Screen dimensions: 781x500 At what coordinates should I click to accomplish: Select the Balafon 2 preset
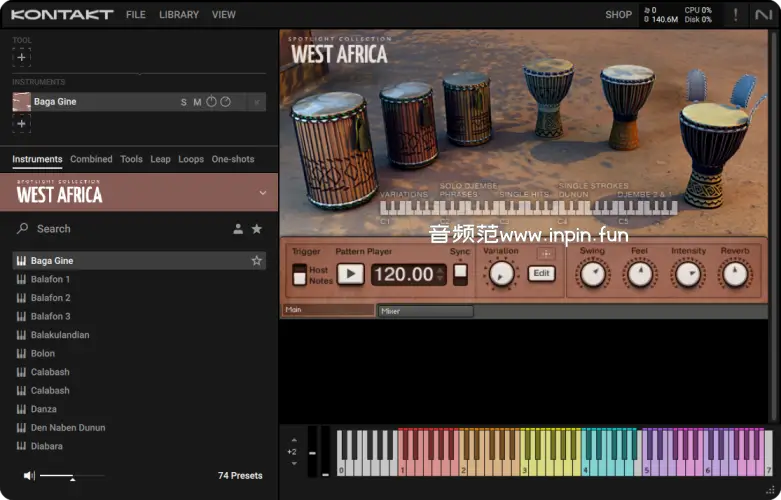[51, 298]
